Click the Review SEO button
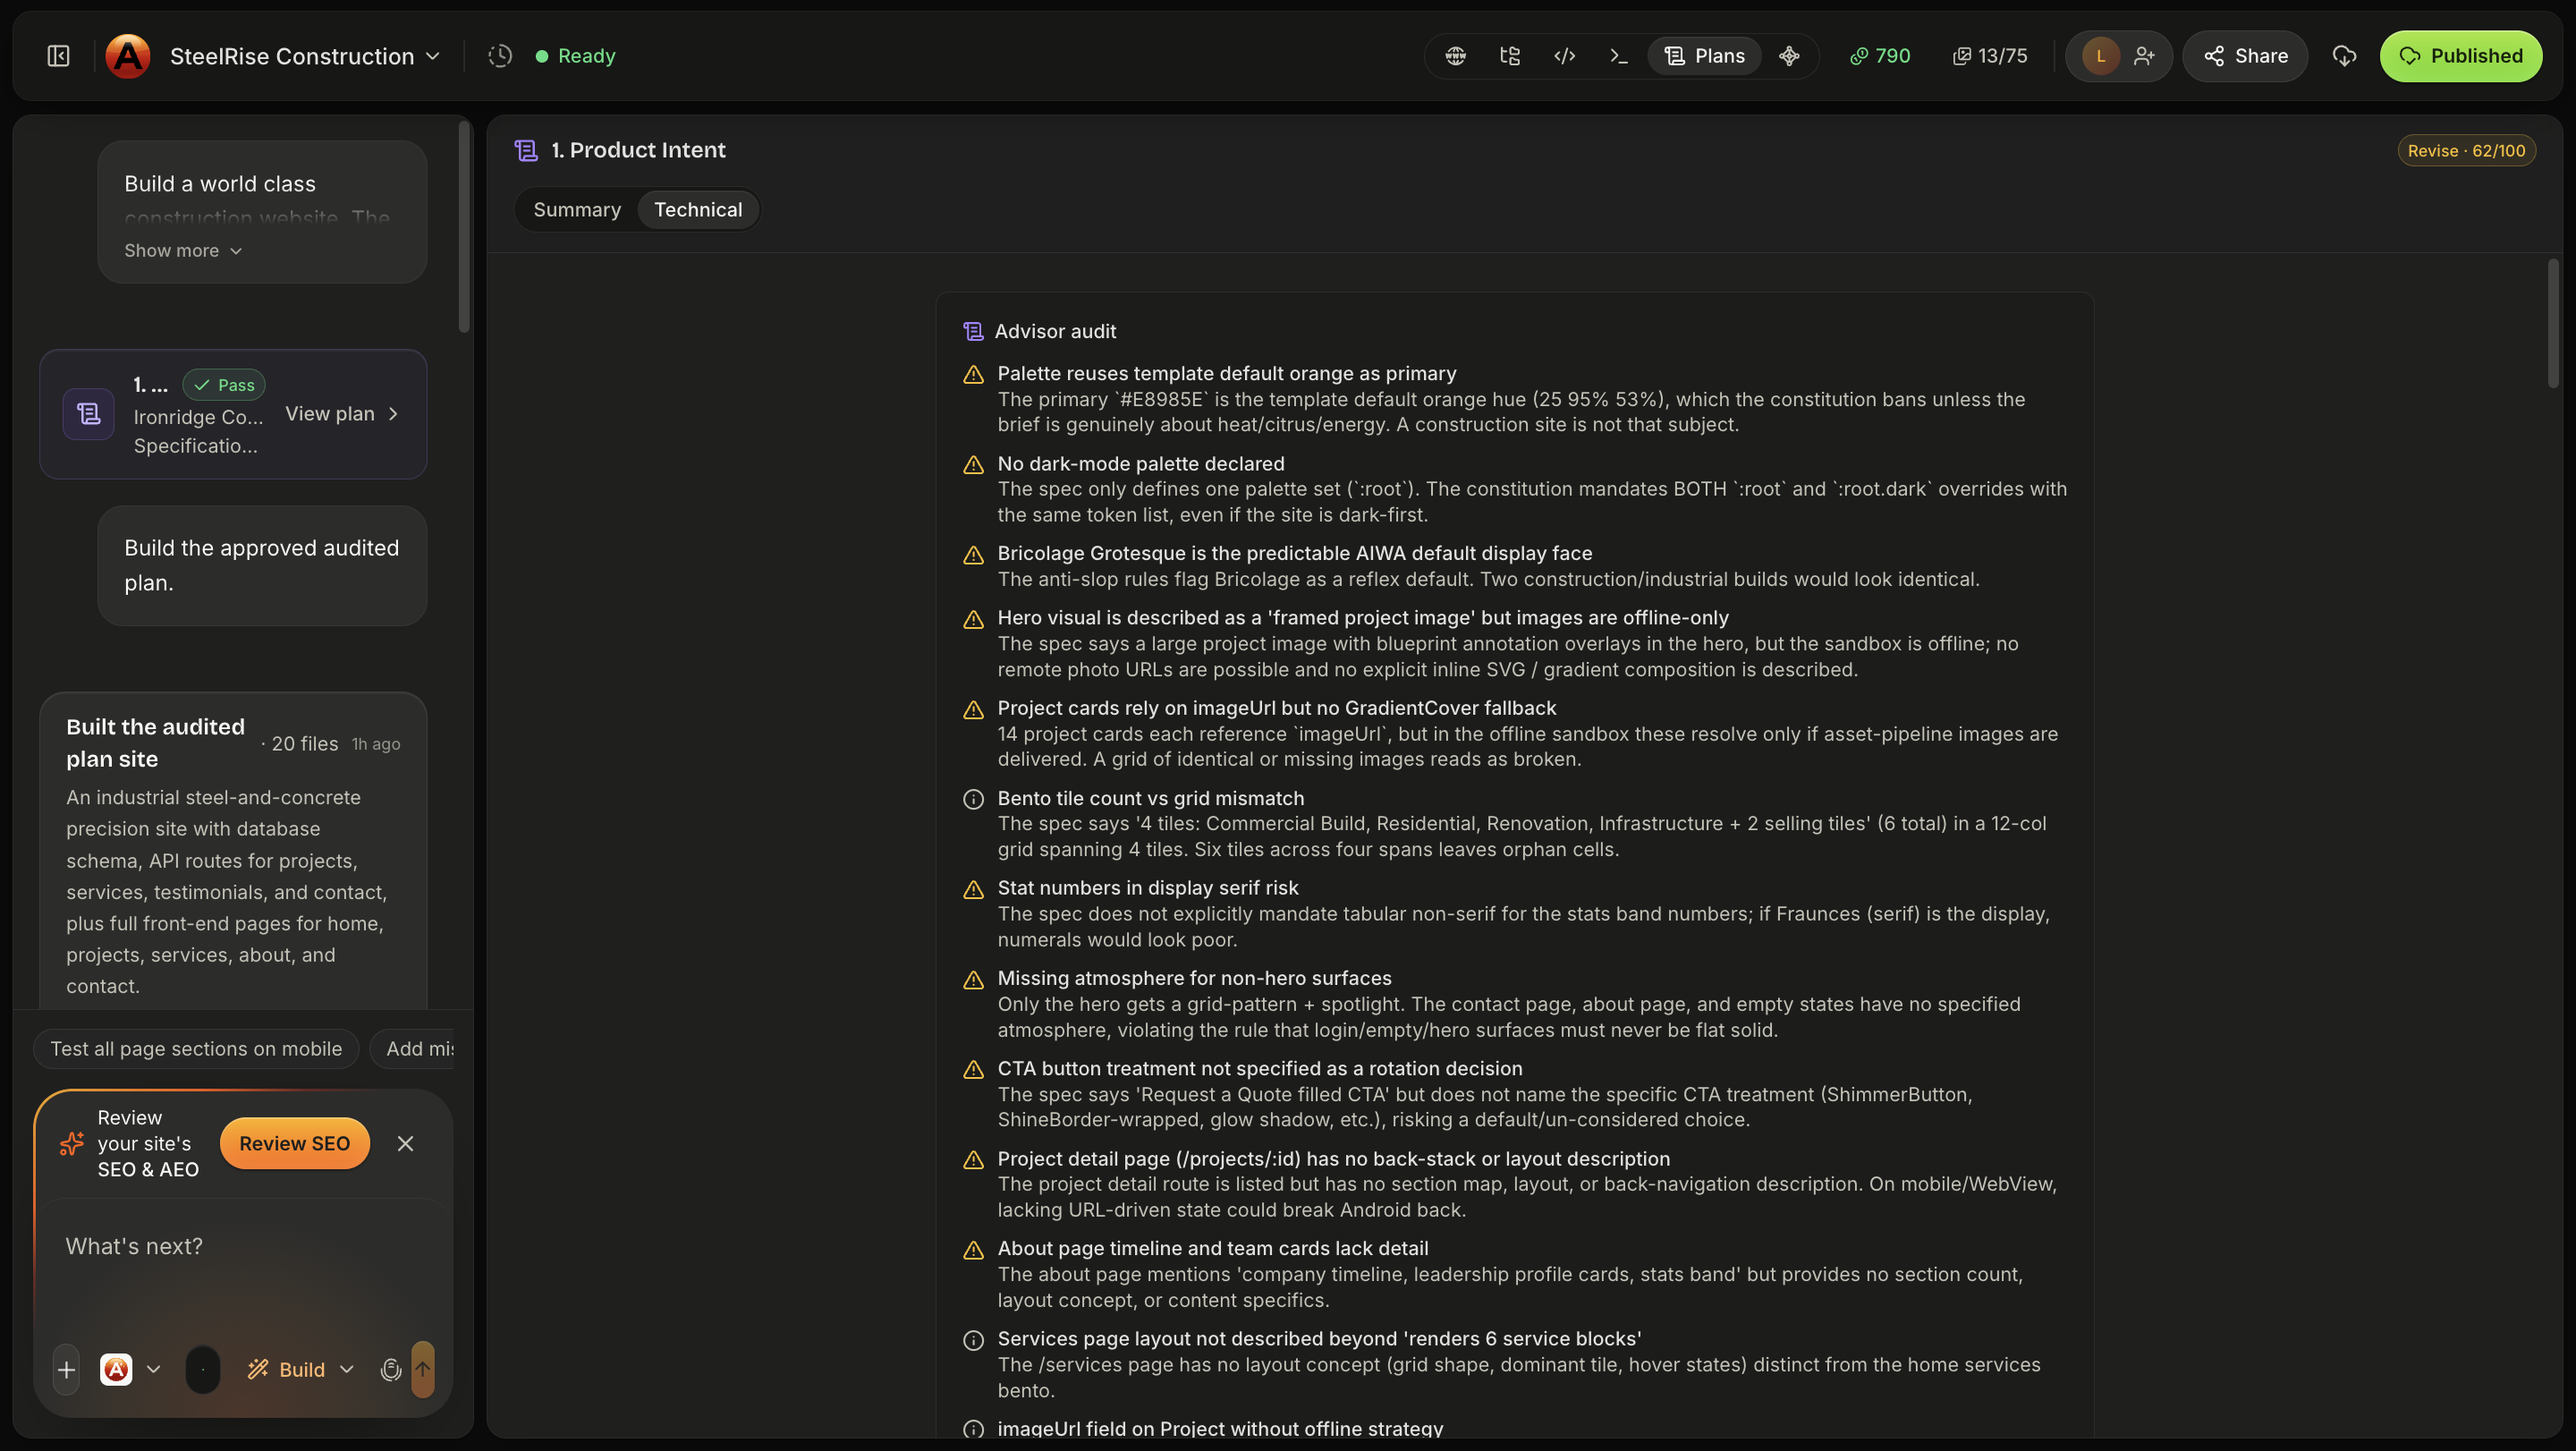This screenshot has width=2576, height=1451. click(294, 1143)
